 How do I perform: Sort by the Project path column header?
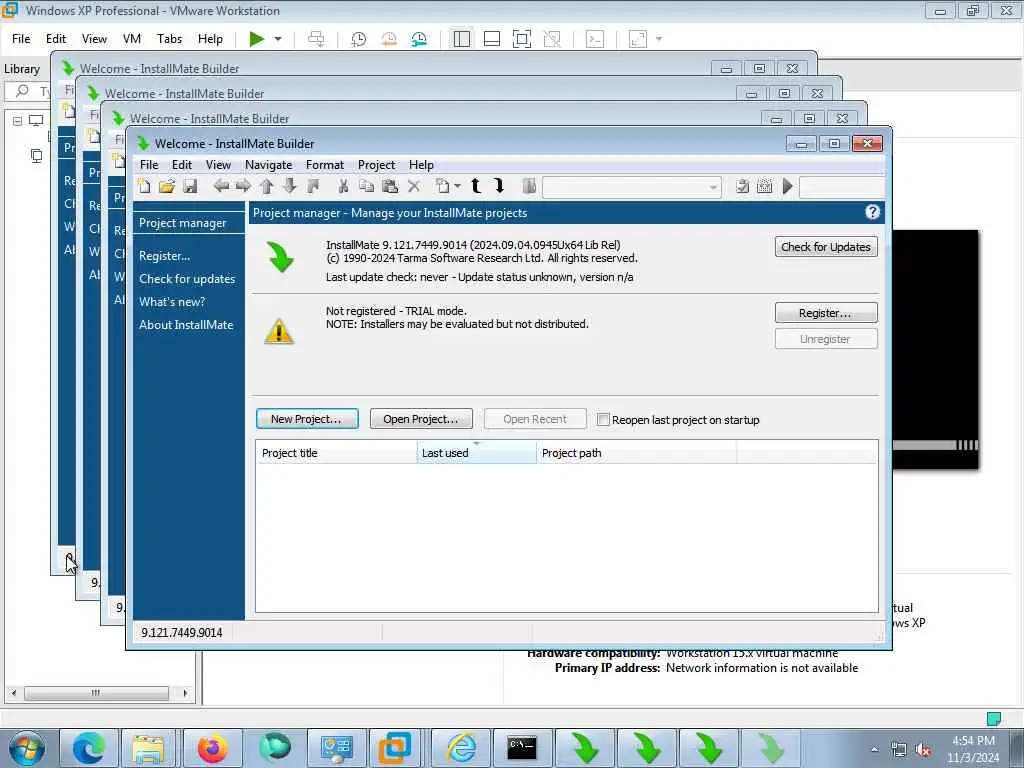637,453
